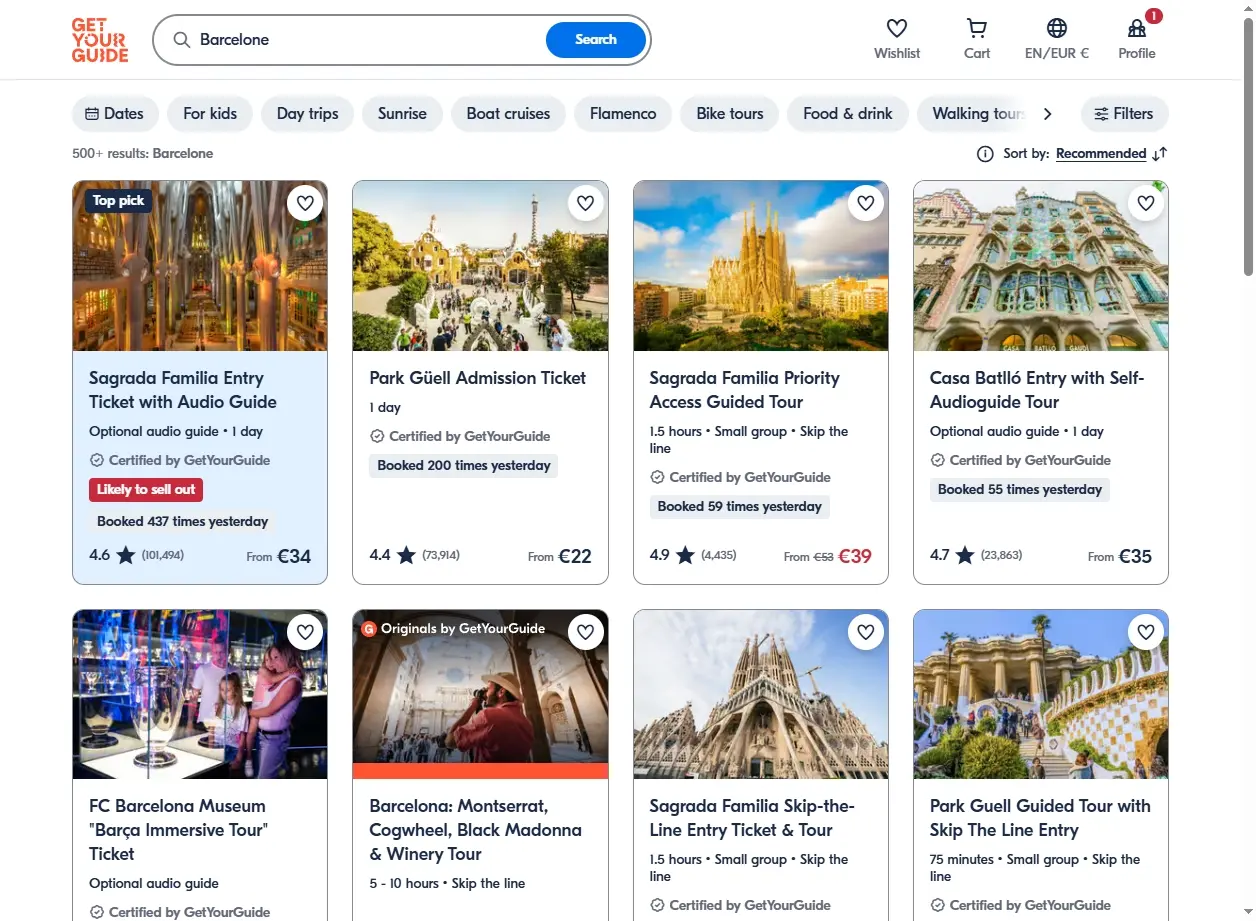This screenshot has height=921, width=1256.
Task: Toggle the sort order arrows icon
Action: click(x=1160, y=154)
